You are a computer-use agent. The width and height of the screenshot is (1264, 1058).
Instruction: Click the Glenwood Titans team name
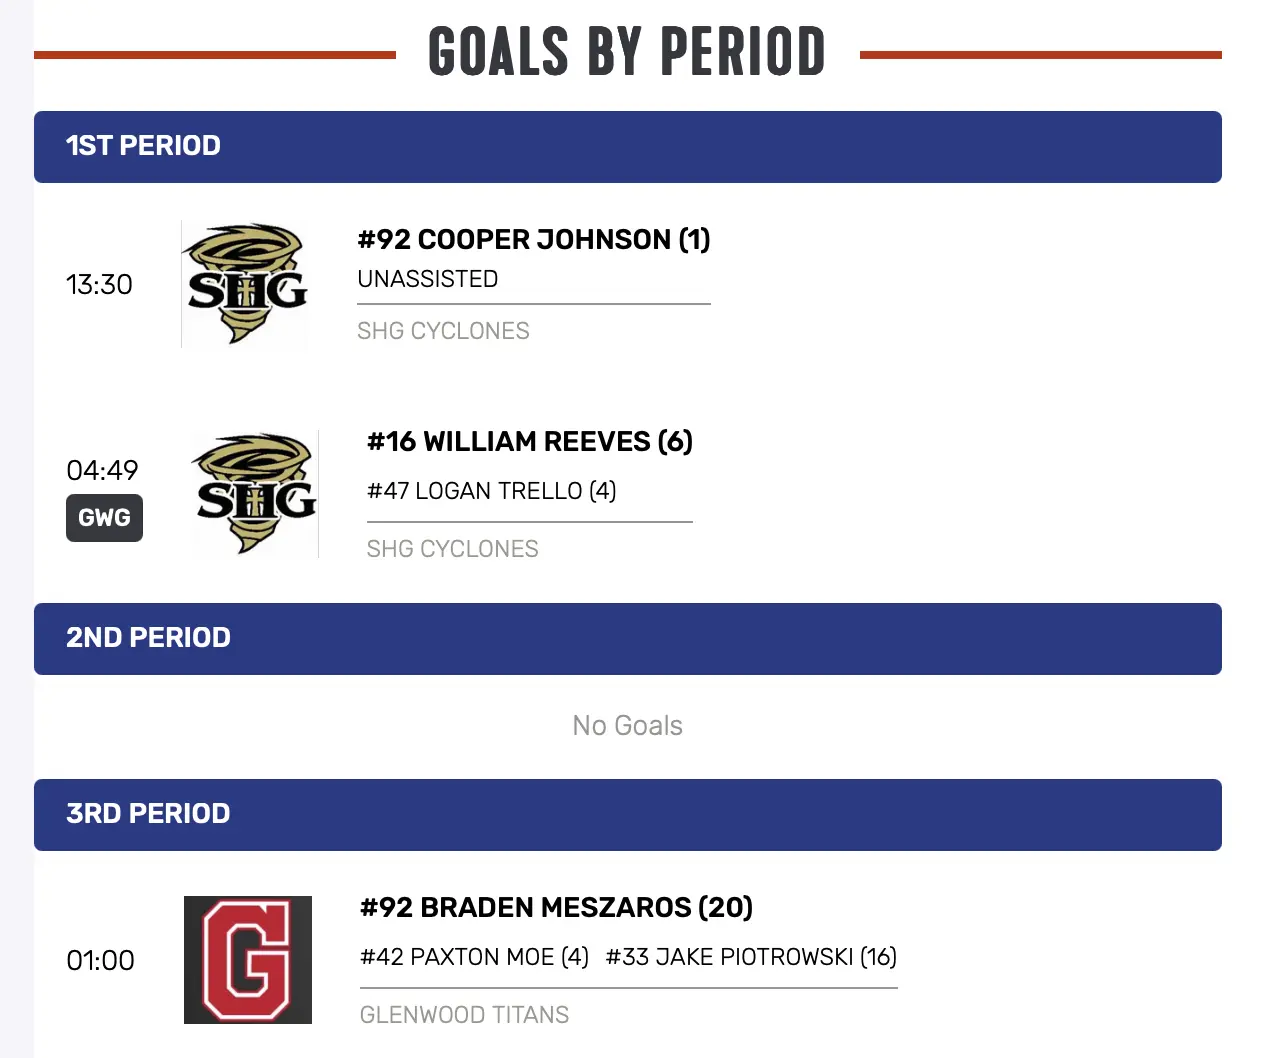coord(464,1015)
